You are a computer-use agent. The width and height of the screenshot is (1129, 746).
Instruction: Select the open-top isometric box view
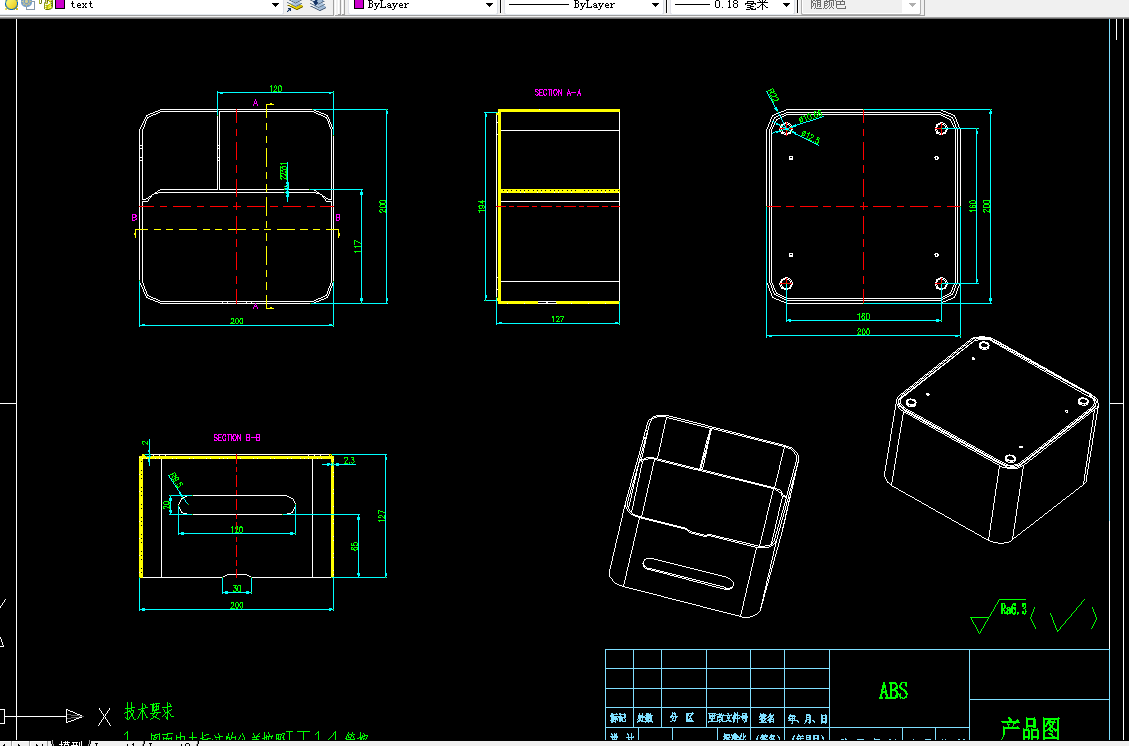pyautogui.click(x=704, y=516)
